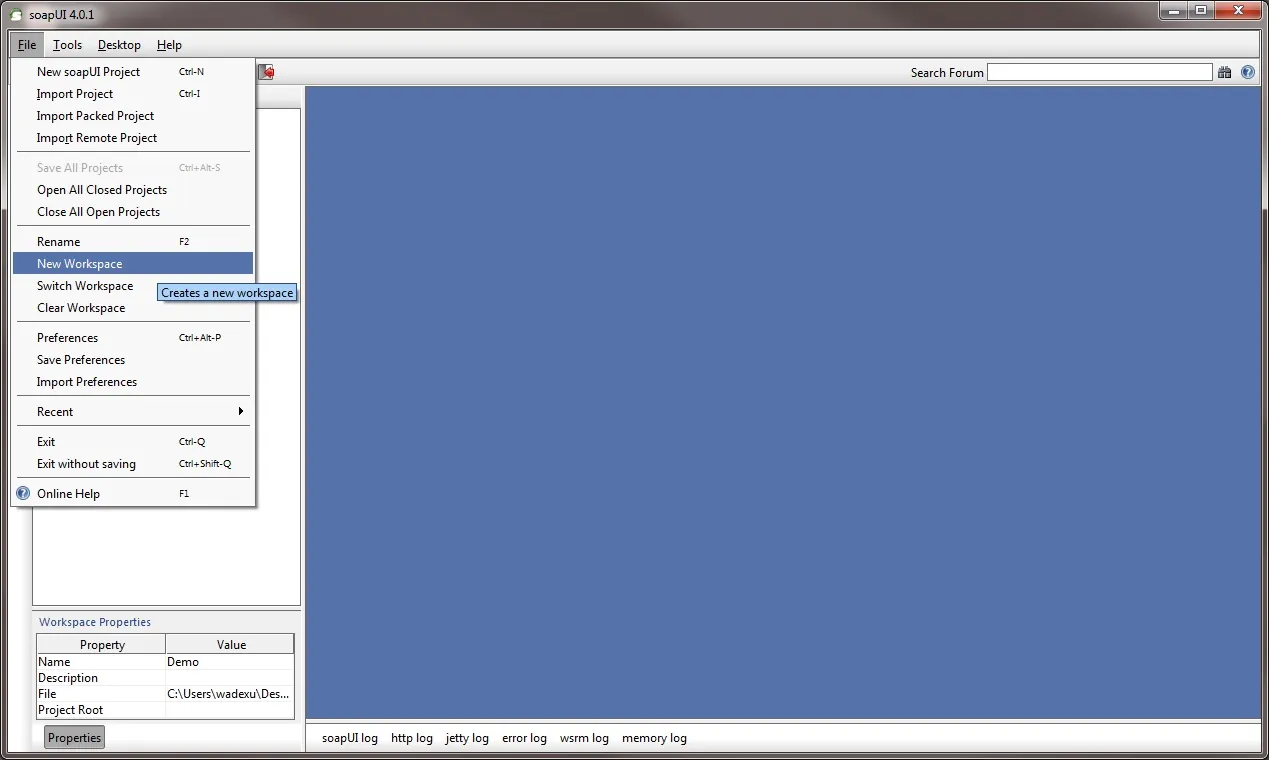Open the Help menu
The height and width of the screenshot is (760, 1269).
pos(169,45)
